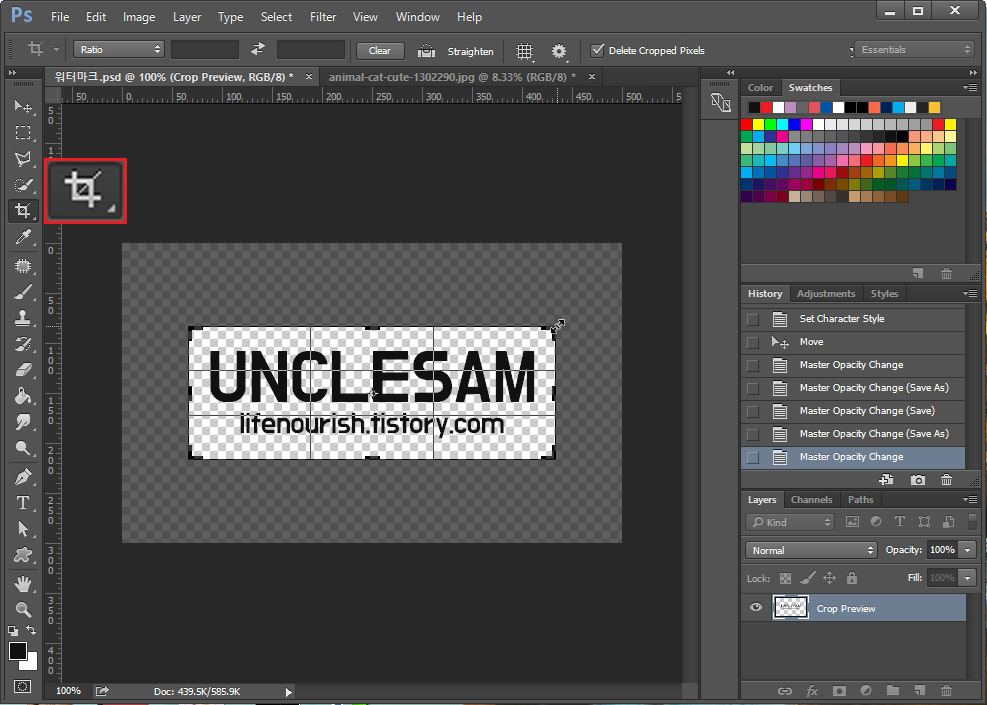Select the Hand tool
This screenshot has width=987, height=705.
click(x=23, y=584)
